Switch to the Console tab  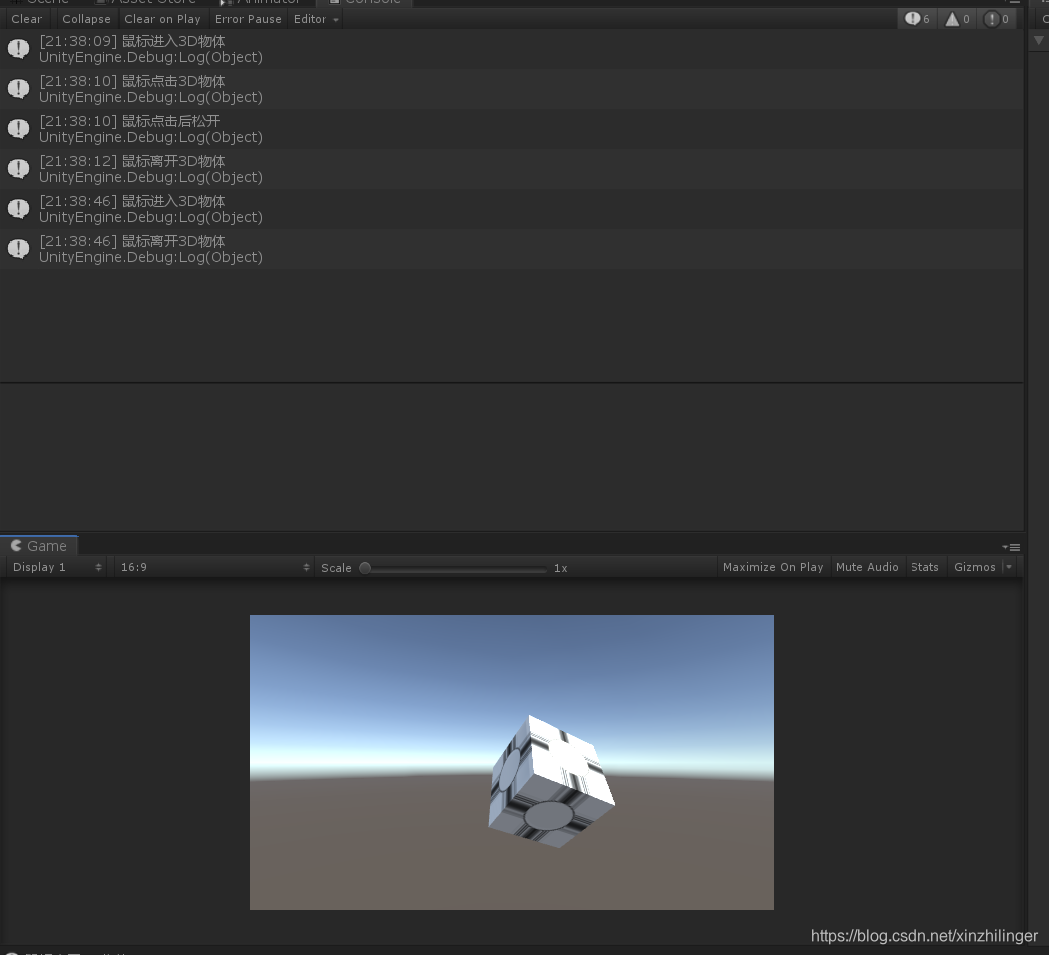point(365,2)
